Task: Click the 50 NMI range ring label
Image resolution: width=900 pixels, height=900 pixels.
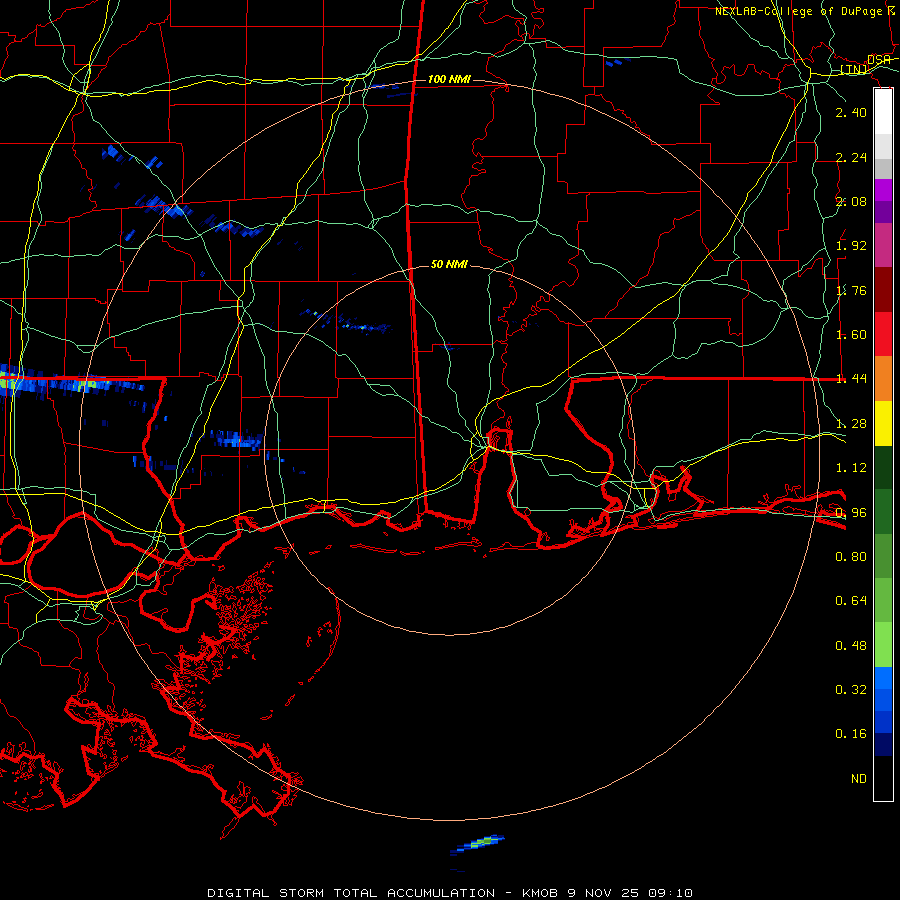Action: point(449,264)
